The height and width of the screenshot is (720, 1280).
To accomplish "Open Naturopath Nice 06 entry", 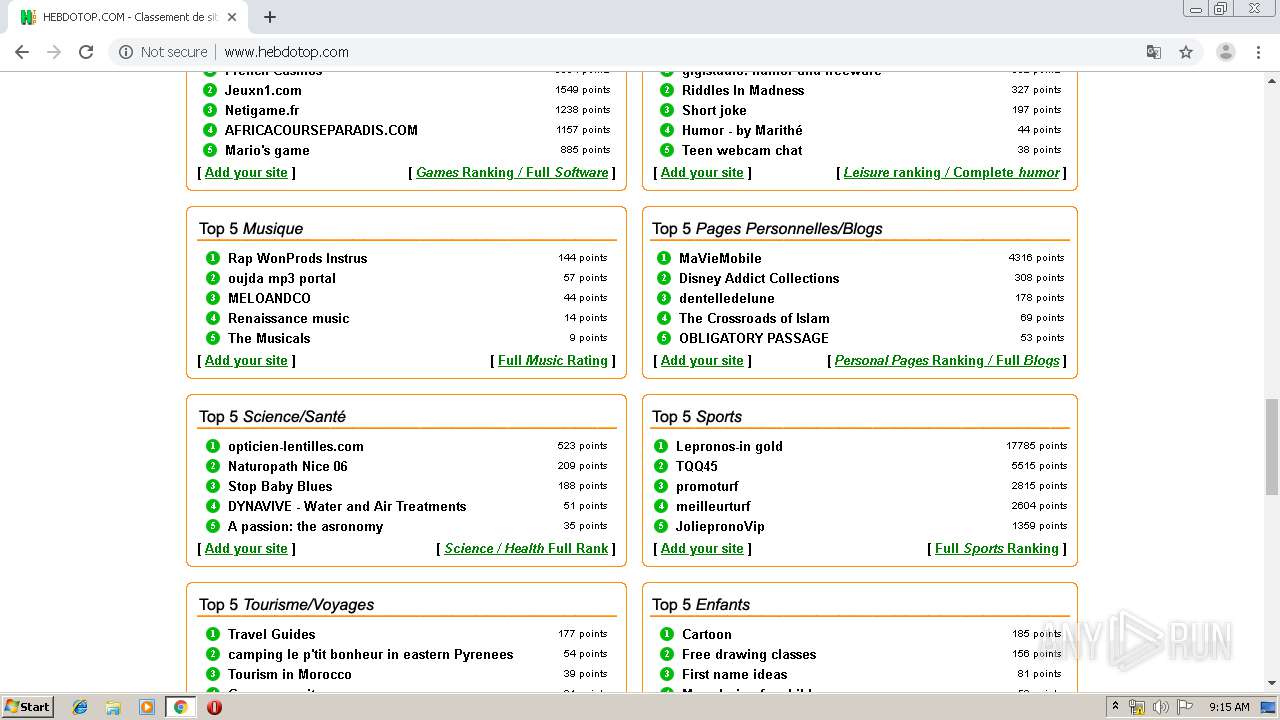I will (287, 466).
